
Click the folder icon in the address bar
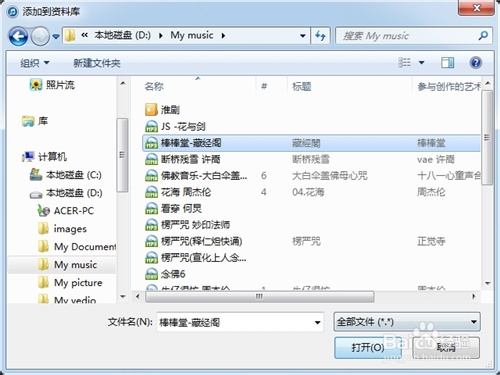70,35
